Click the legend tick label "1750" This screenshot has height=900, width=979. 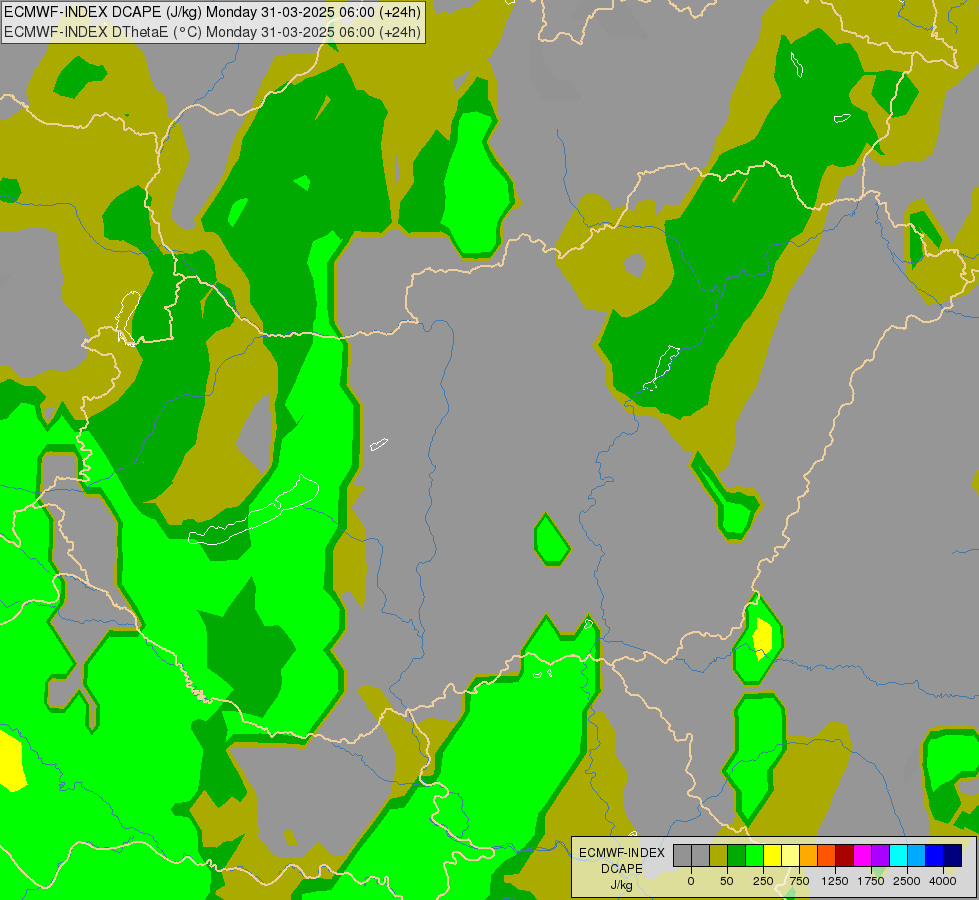tap(871, 881)
